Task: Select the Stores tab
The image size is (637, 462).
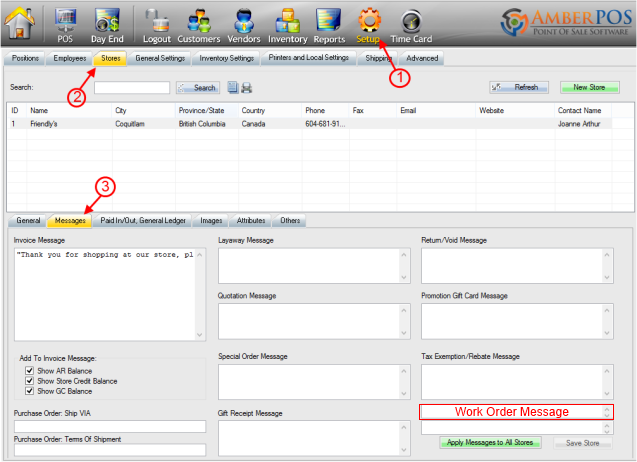Action: click(110, 58)
